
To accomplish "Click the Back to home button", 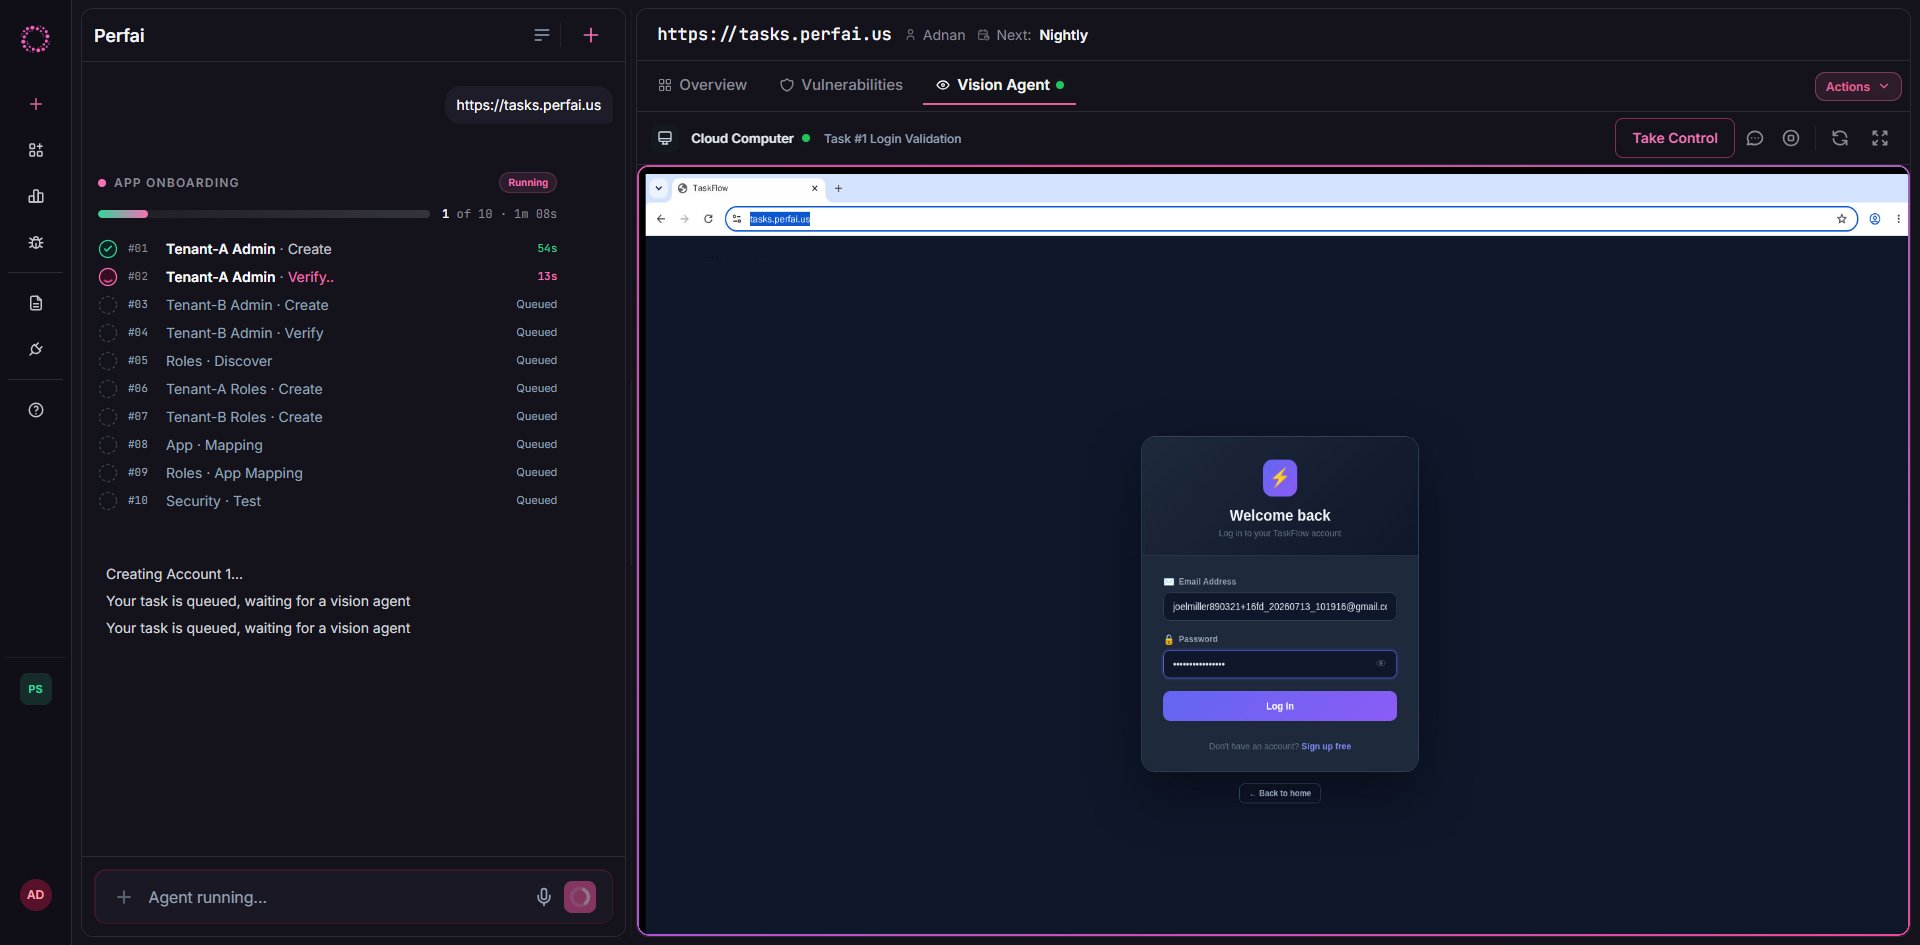I will [1280, 793].
